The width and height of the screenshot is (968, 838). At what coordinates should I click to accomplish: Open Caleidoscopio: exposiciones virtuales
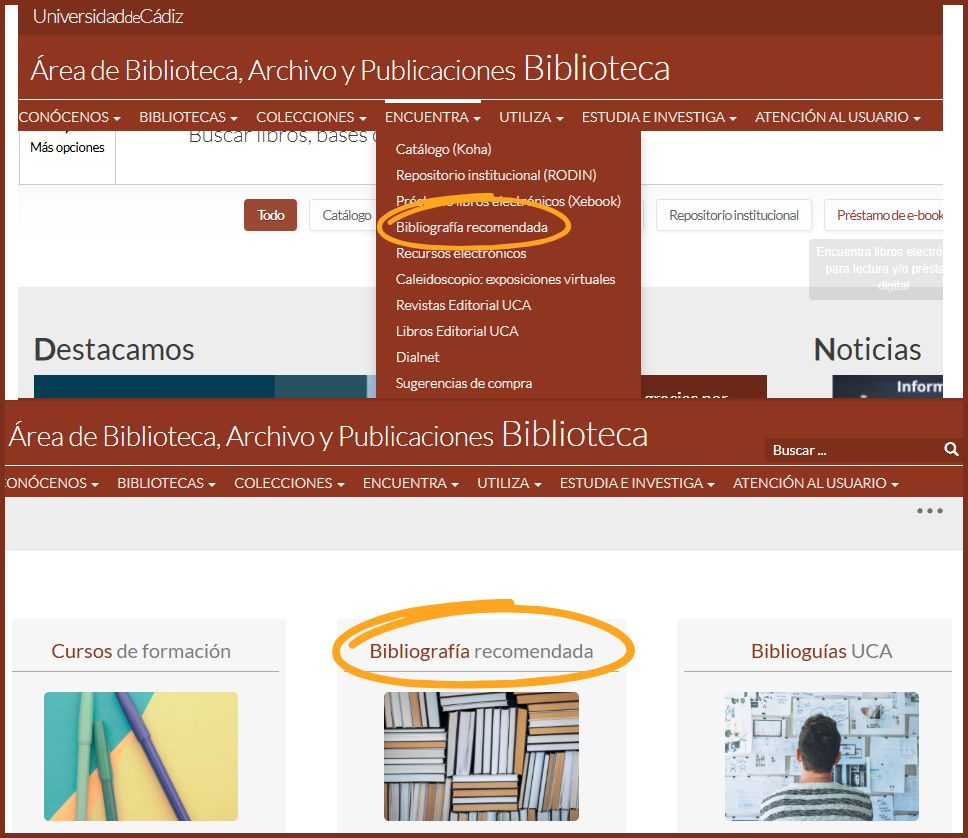pos(505,279)
